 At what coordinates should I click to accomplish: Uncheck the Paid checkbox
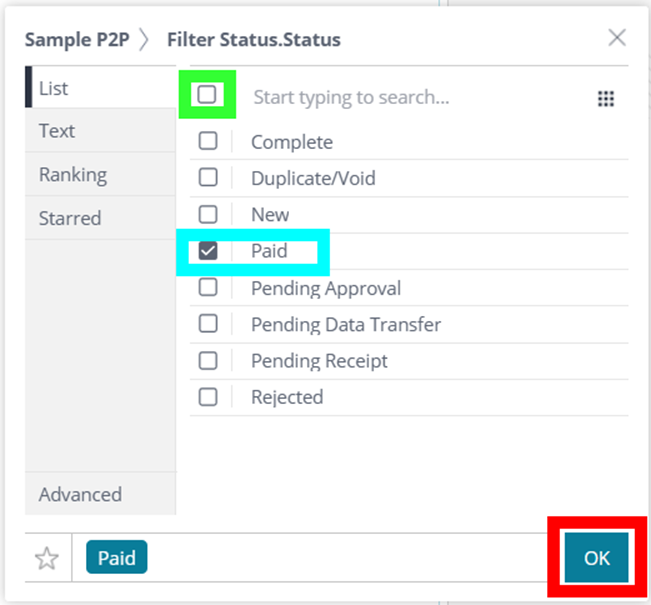tap(208, 251)
